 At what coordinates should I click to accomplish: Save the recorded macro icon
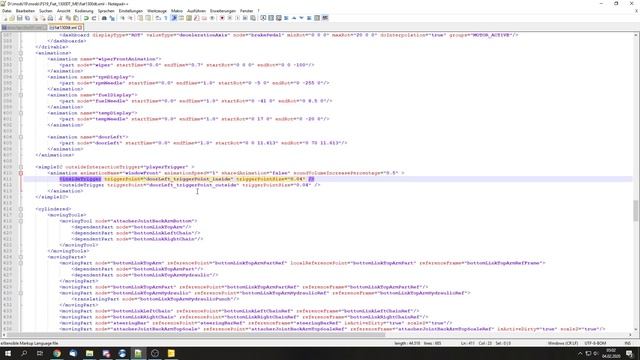253,18
